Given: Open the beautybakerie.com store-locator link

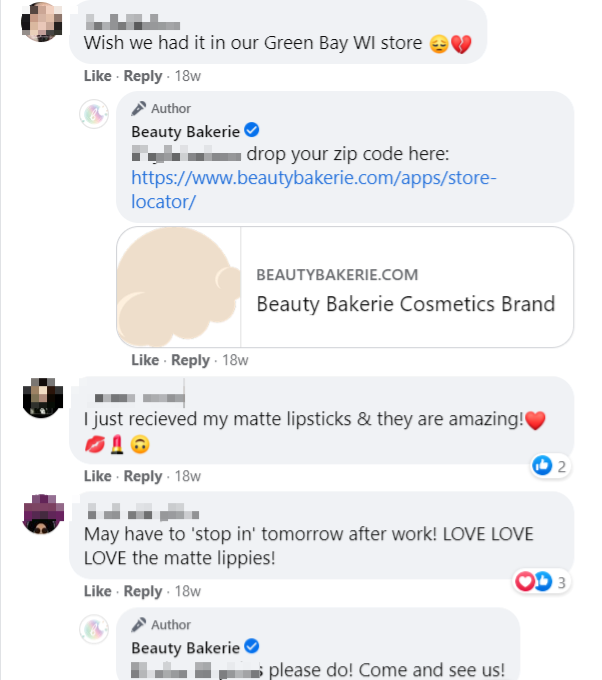Looking at the screenshot, I should point(314,190).
